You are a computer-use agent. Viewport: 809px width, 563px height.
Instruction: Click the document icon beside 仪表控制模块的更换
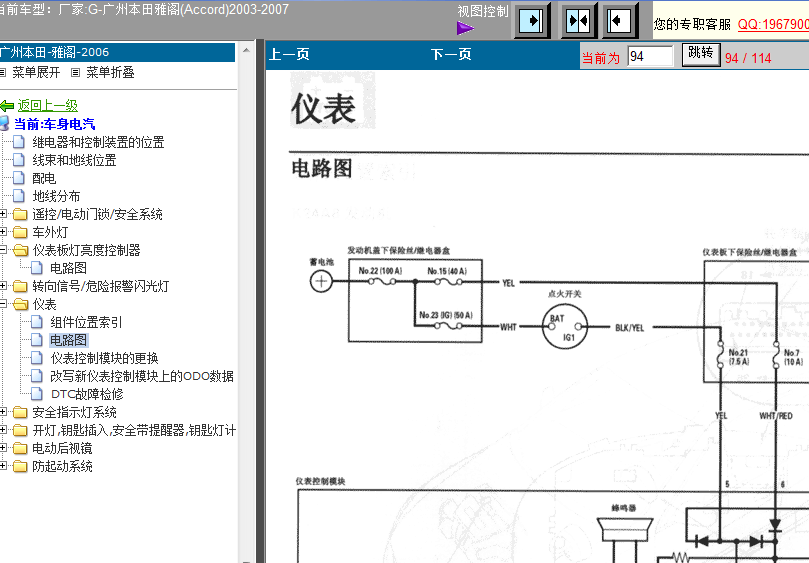click(37, 358)
